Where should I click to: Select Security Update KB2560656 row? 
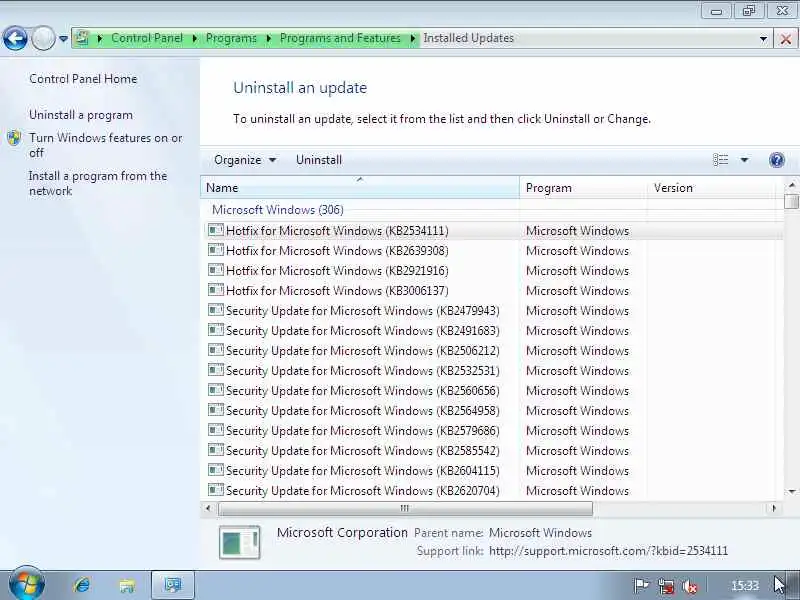click(x=492, y=390)
